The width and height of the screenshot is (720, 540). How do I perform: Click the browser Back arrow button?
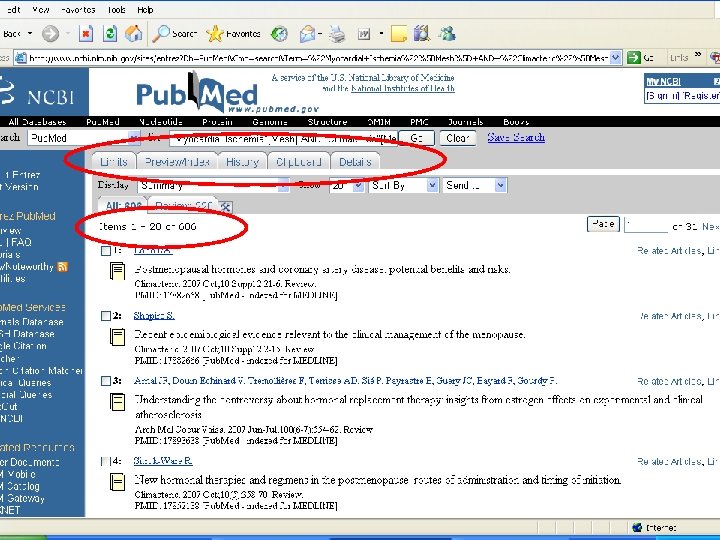click(x=12, y=34)
